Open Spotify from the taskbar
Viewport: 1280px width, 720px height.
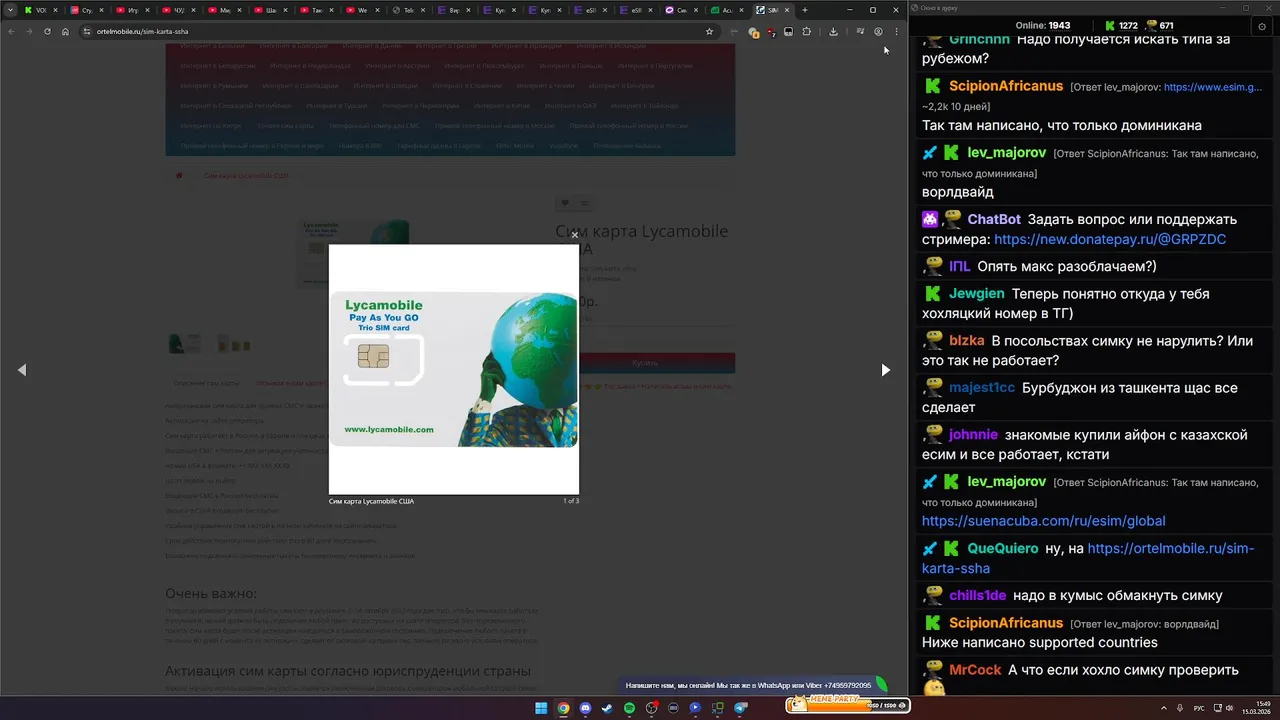629,708
